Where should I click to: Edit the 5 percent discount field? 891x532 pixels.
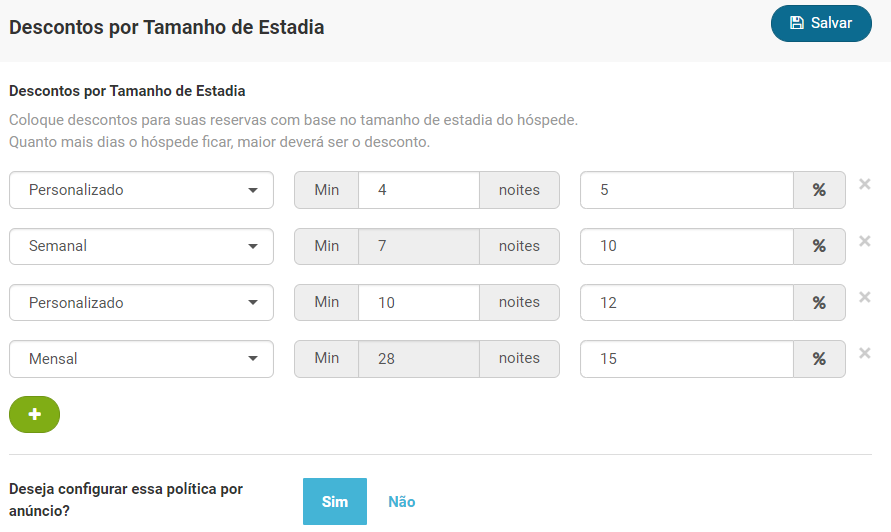point(686,190)
